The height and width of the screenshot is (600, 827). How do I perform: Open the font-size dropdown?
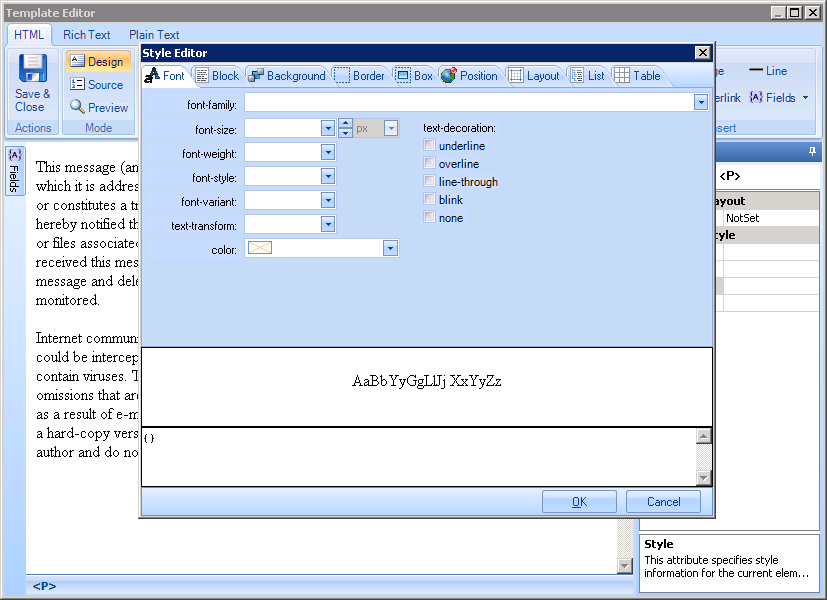[328, 128]
